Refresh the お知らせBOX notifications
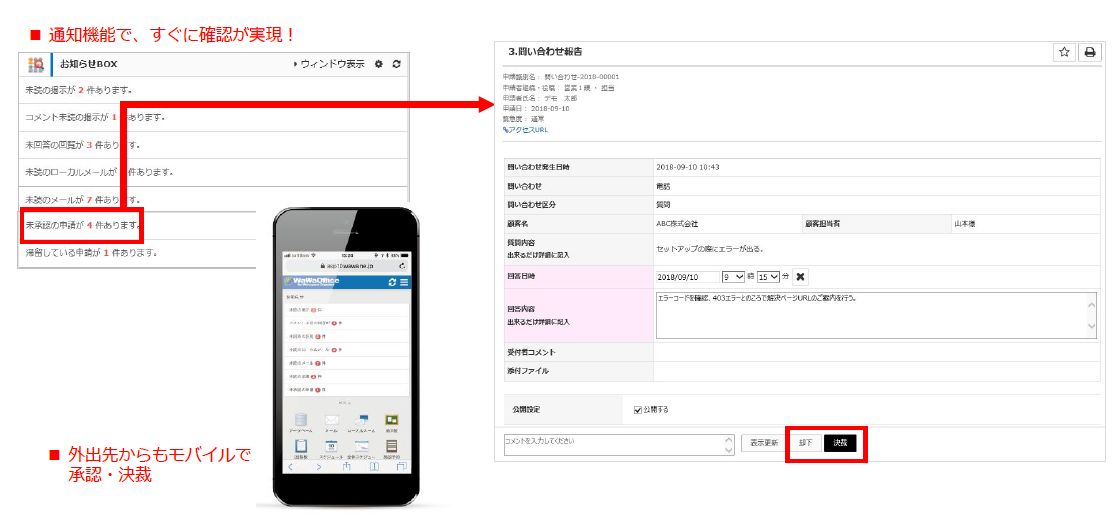Viewport: 1120px width, 516px height. [396, 64]
